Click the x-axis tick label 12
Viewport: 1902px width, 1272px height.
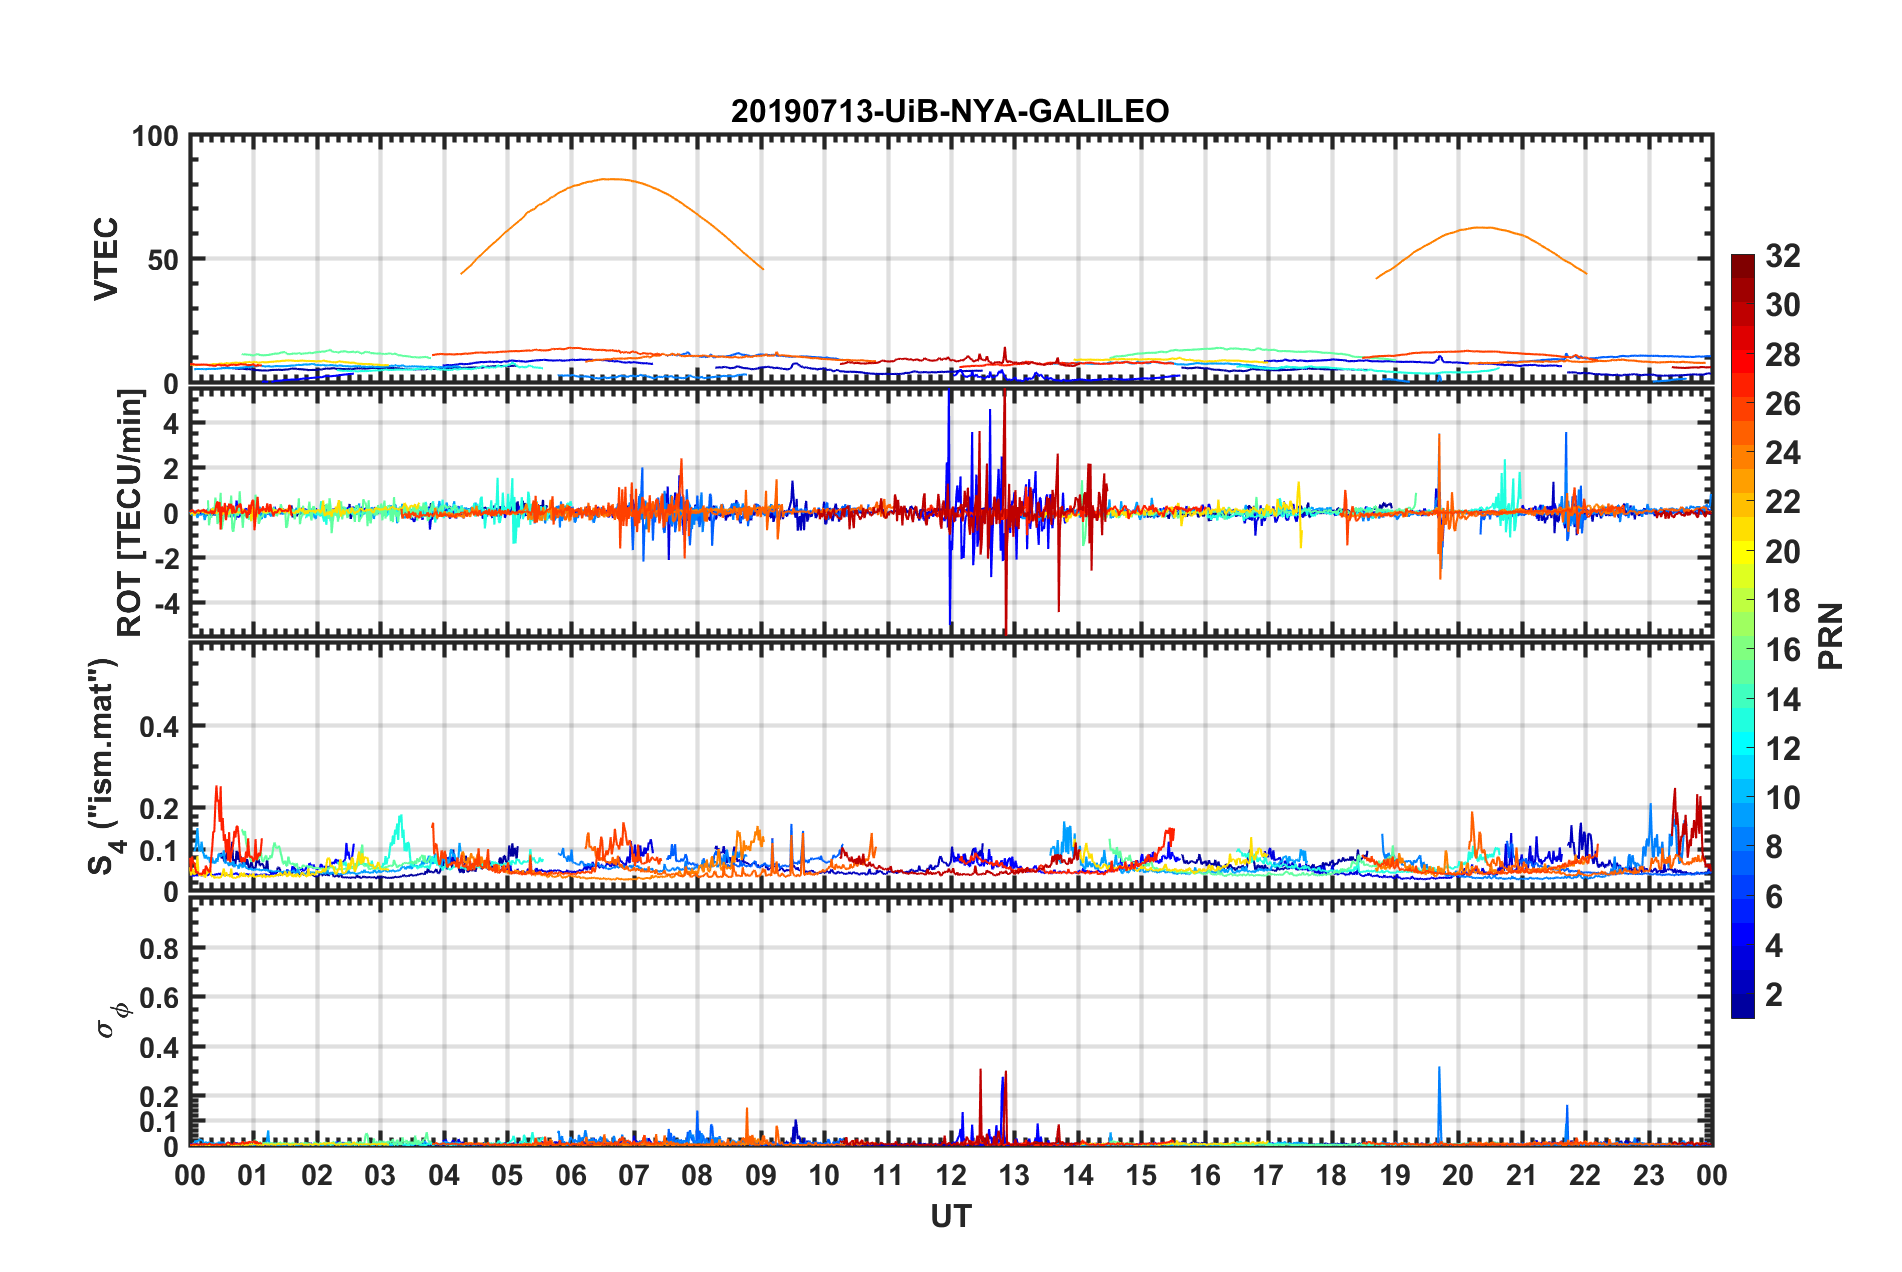coord(951,1175)
